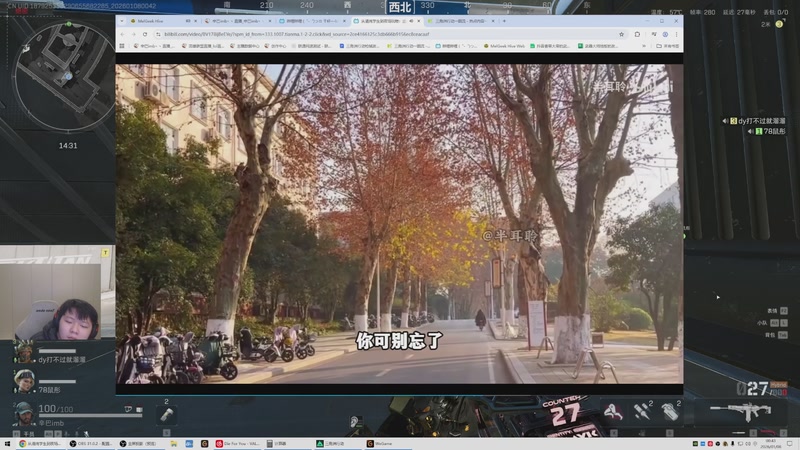Click speaker icon beside dy打不过就溜溜 voice

pos(725,121)
